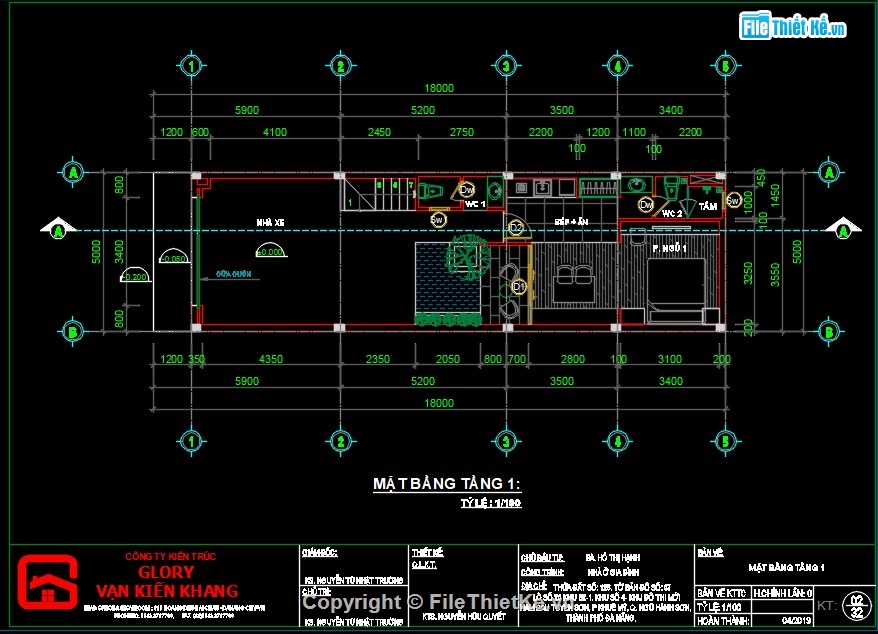Select the 02/32 sheet number circle
878x634 pixels.
[855, 605]
